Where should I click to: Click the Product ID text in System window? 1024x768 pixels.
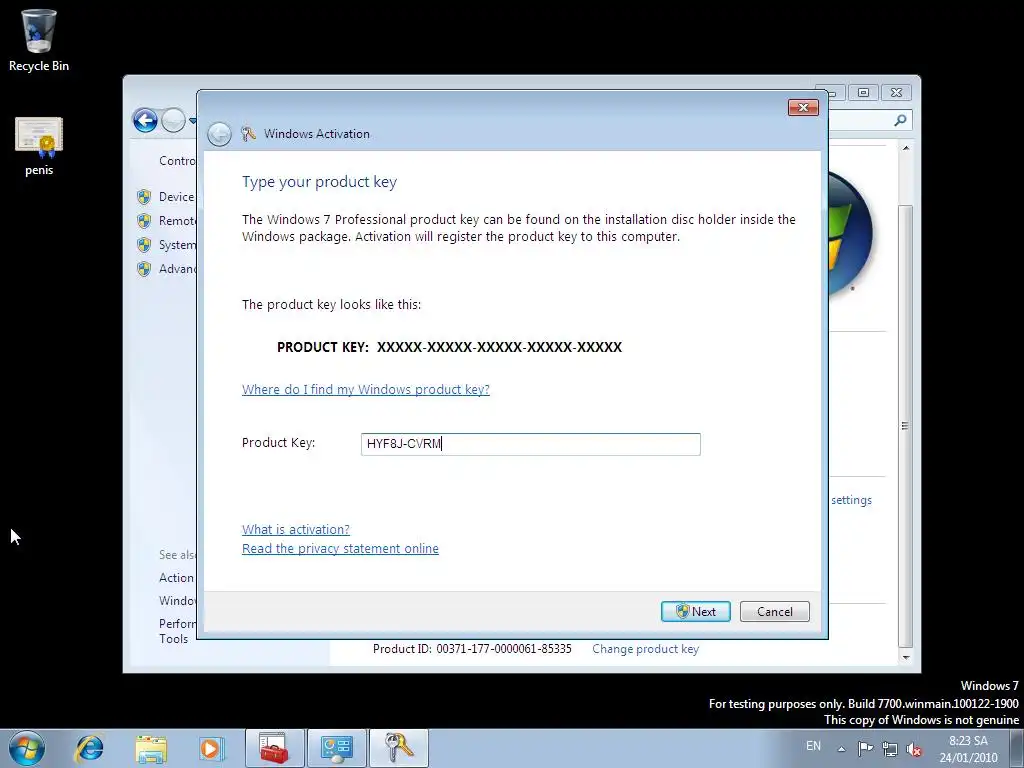point(472,649)
